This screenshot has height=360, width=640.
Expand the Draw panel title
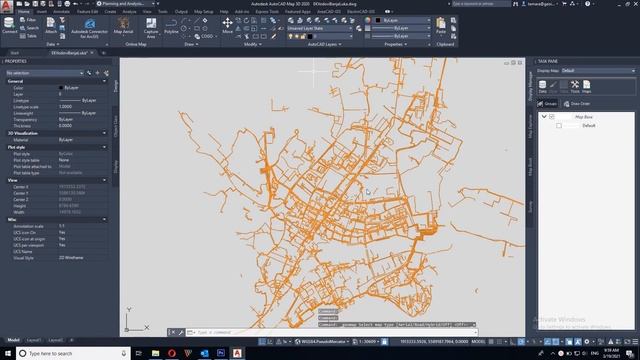point(191,44)
